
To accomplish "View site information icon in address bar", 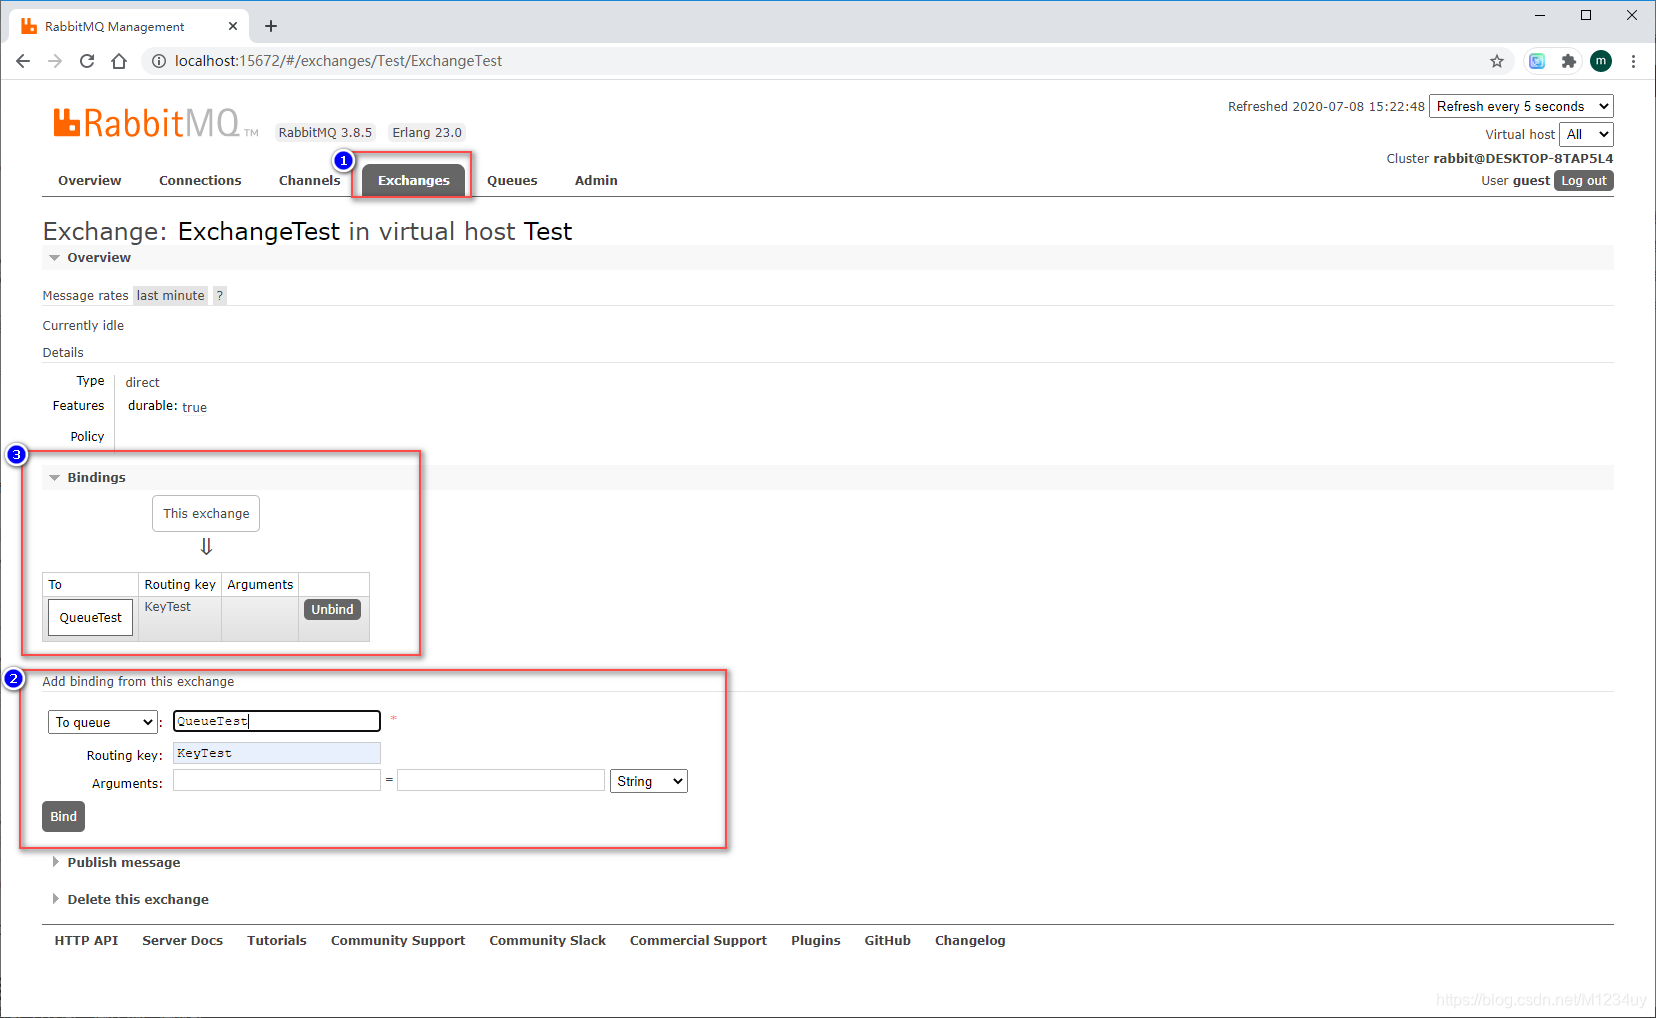I will (158, 61).
